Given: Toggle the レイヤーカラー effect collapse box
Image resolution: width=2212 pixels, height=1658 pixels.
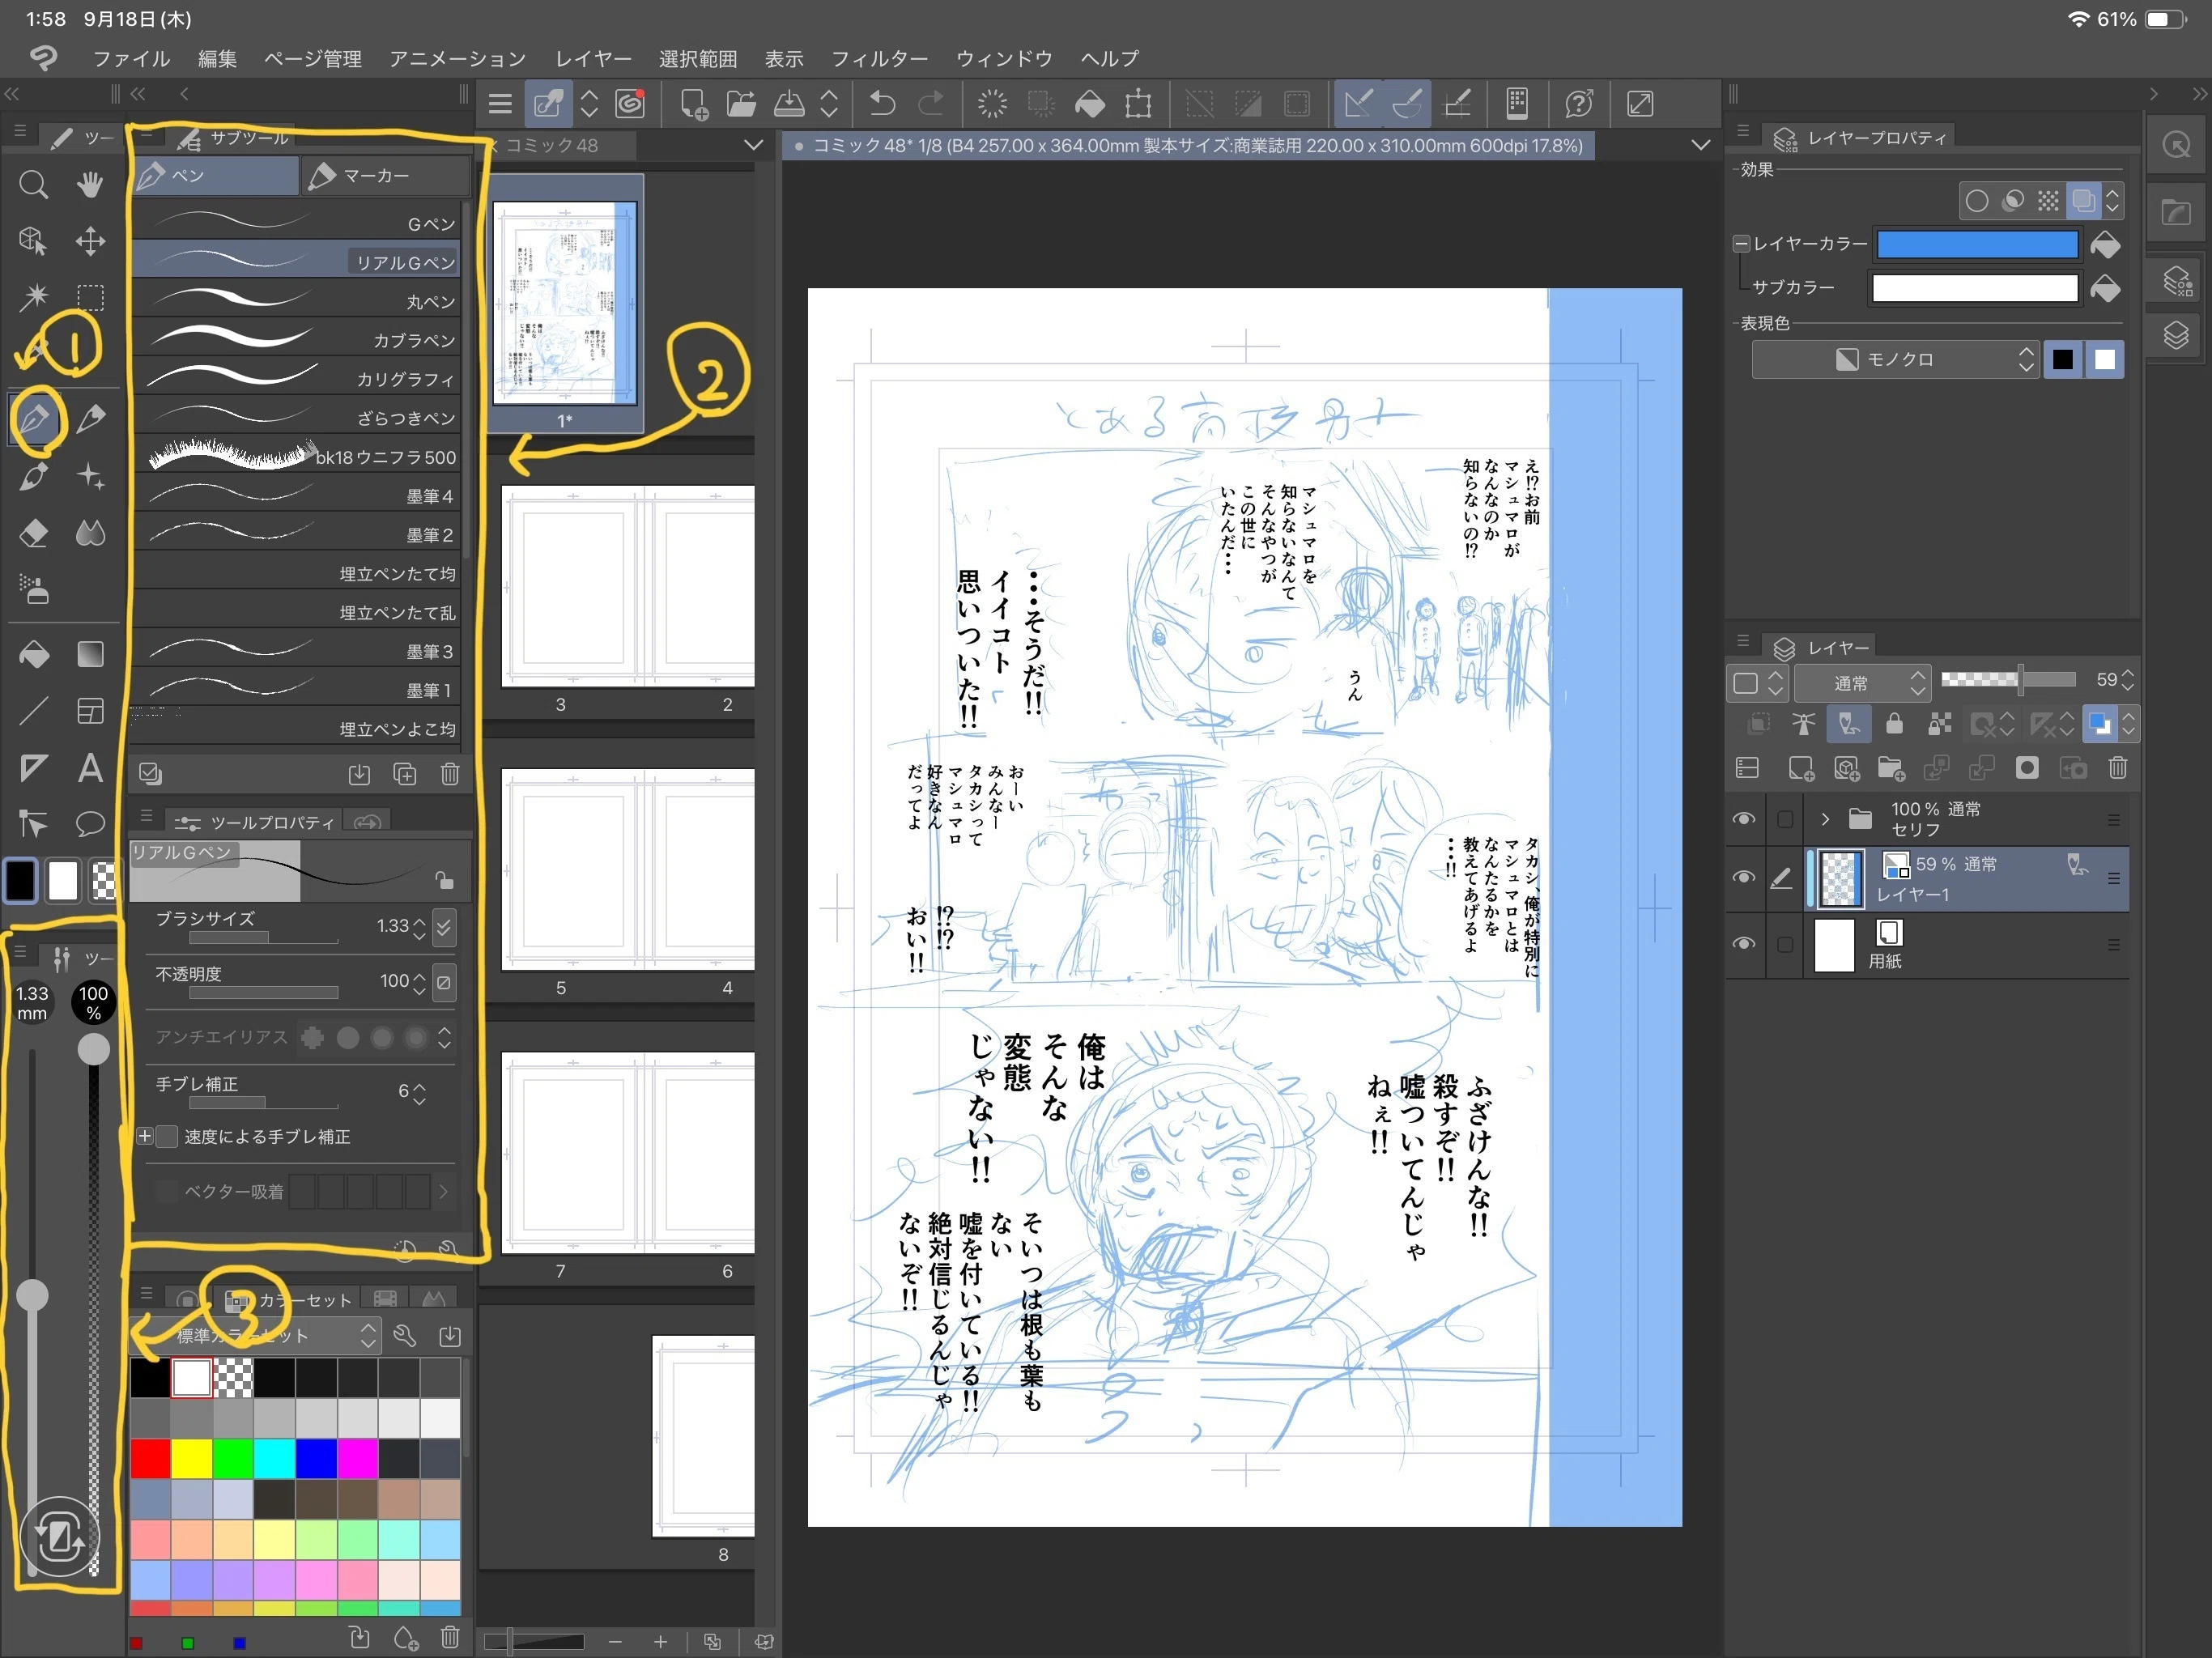Looking at the screenshot, I should click(x=1741, y=243).
